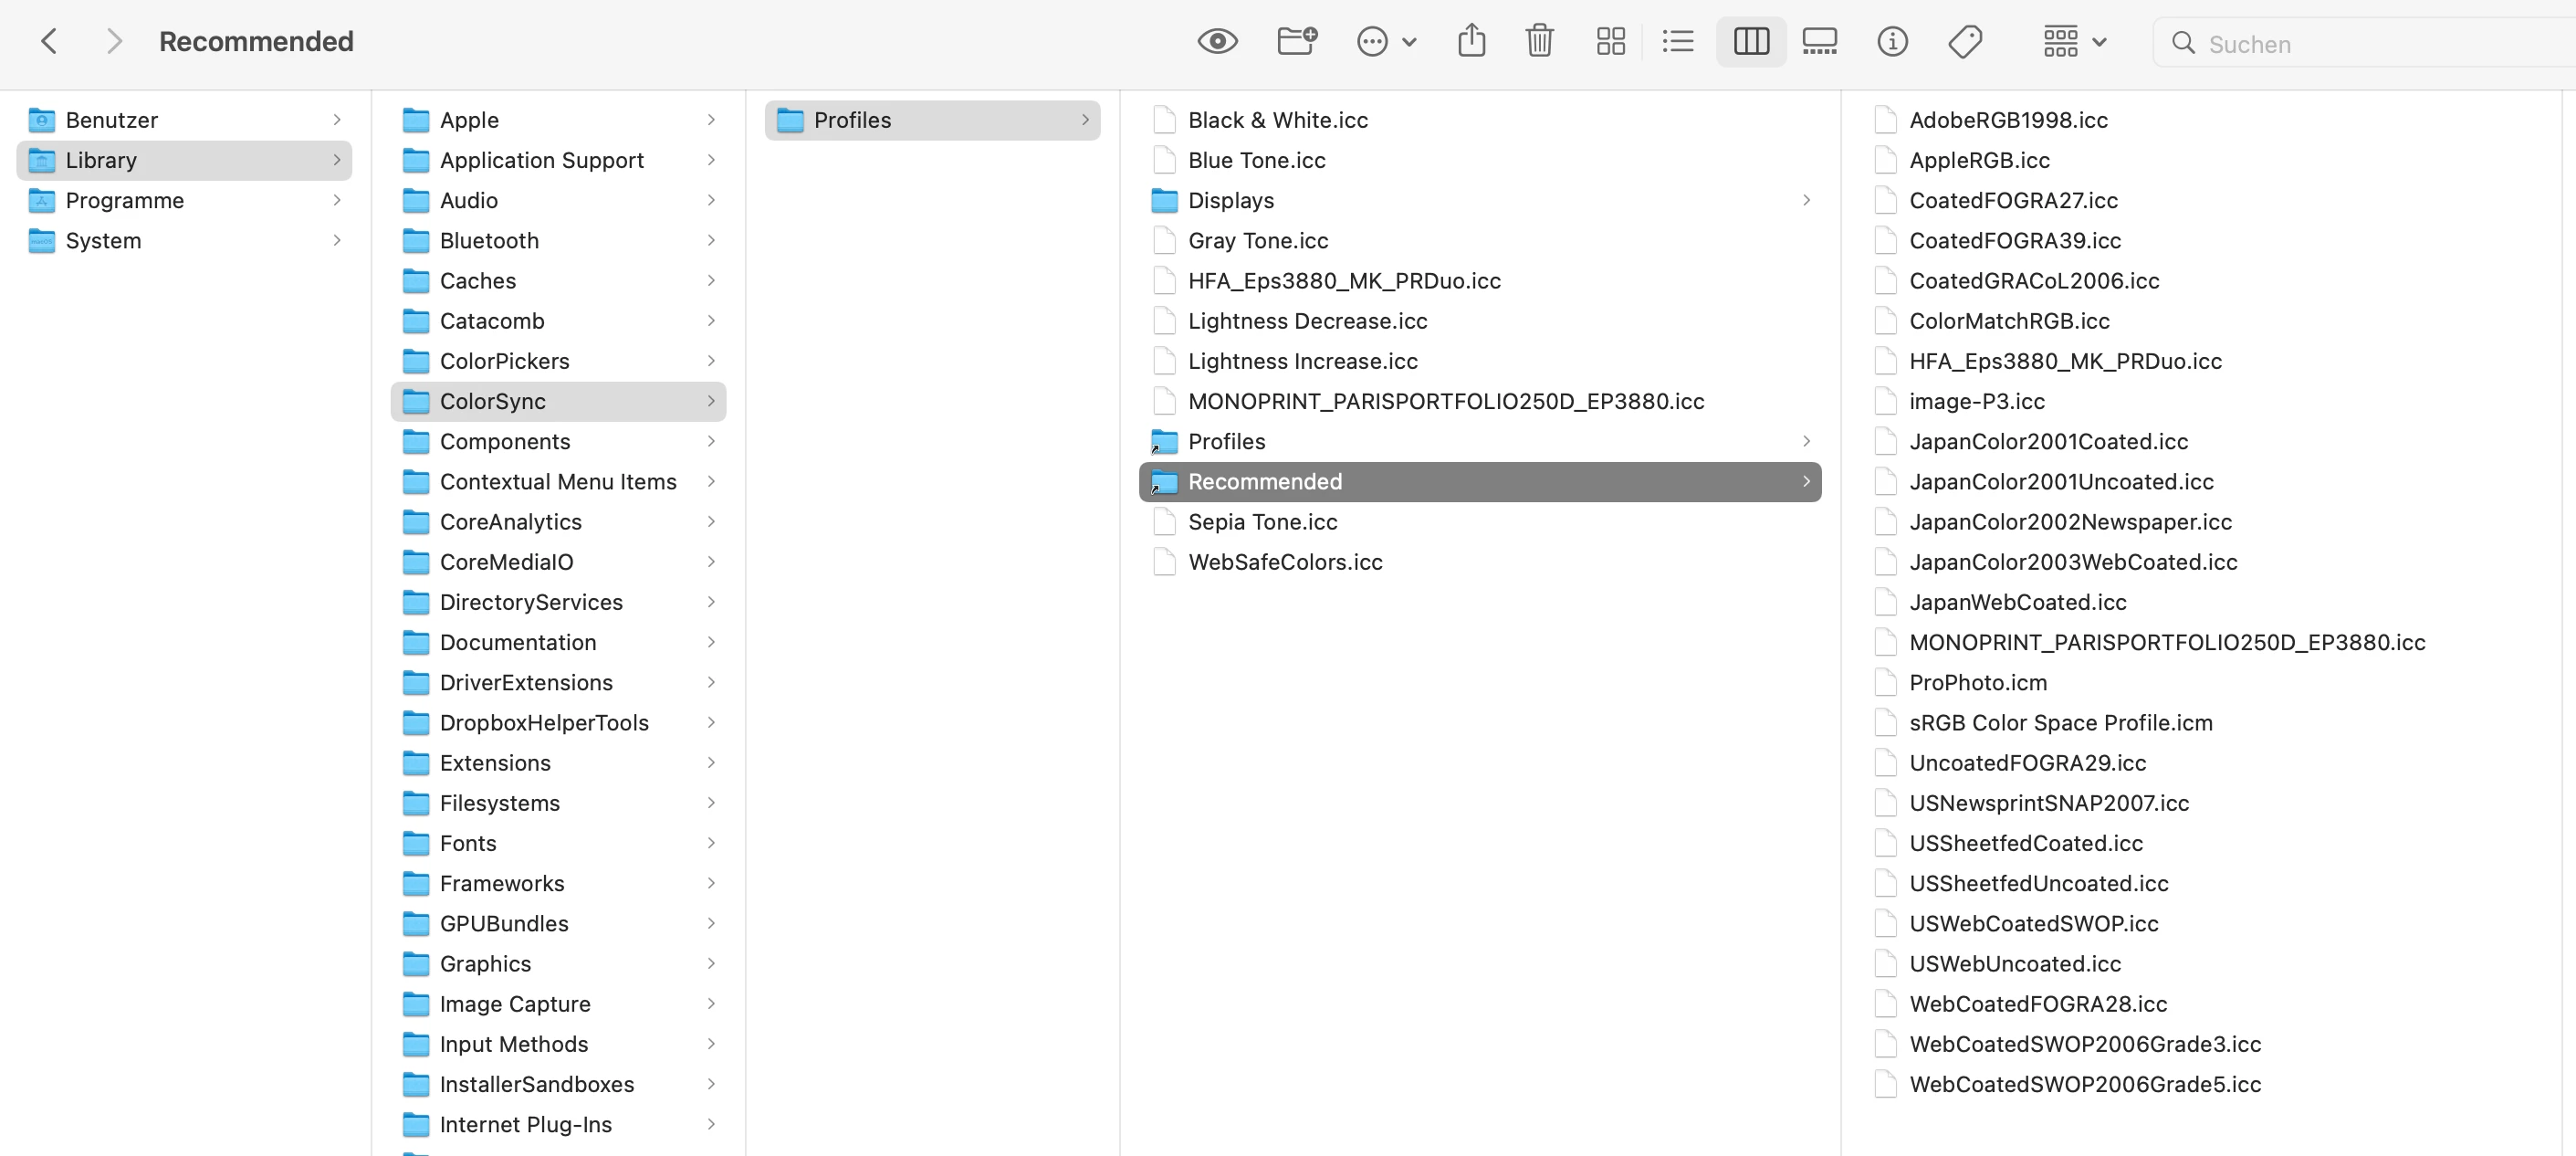This screenshot has height=1156, width=2576.
Task: Click the Quick Look eye icon
Action: tap(1217, 42)
